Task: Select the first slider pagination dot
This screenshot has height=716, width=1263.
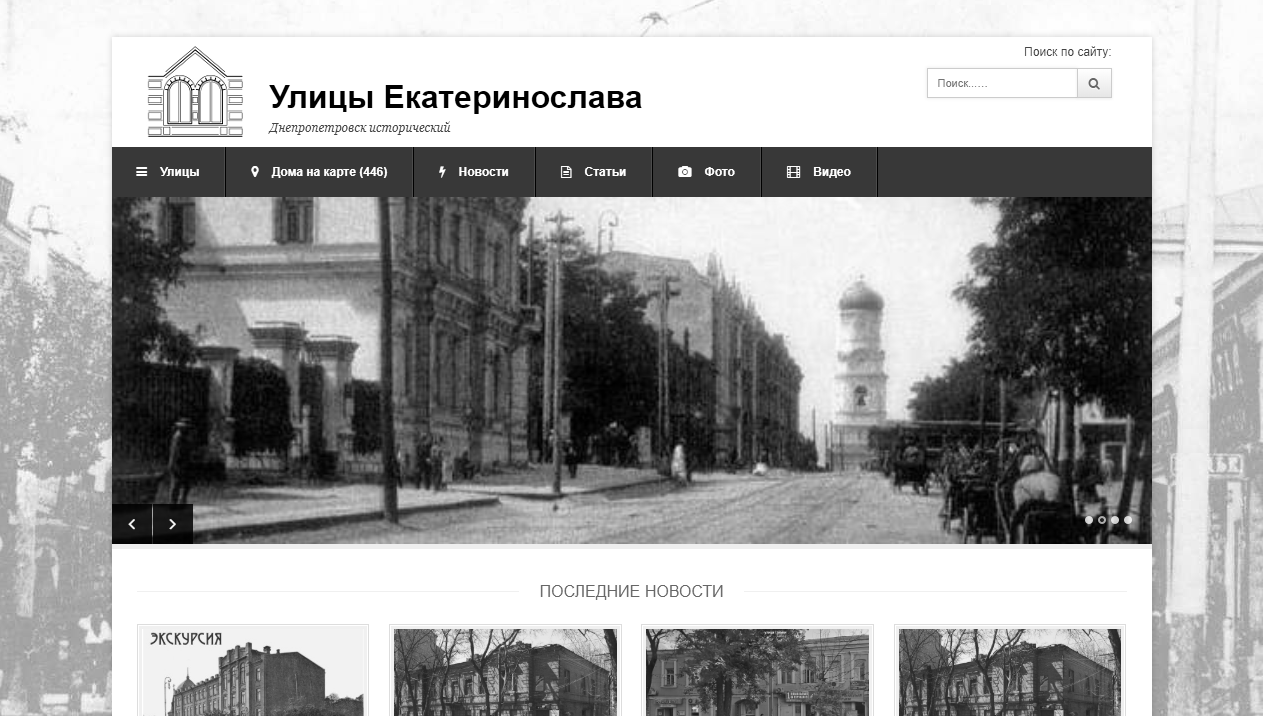Action: (x=1089, y=520)
